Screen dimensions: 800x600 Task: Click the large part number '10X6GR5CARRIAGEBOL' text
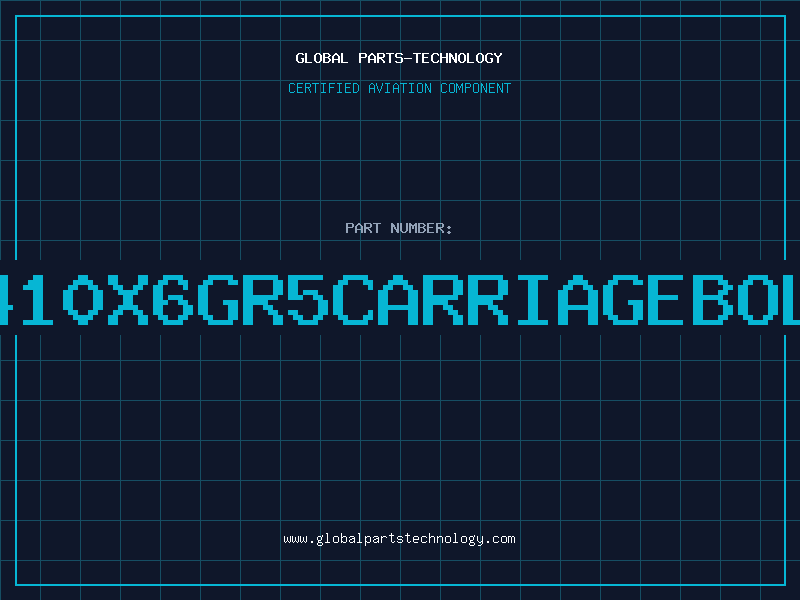click(x=400, y=299)
